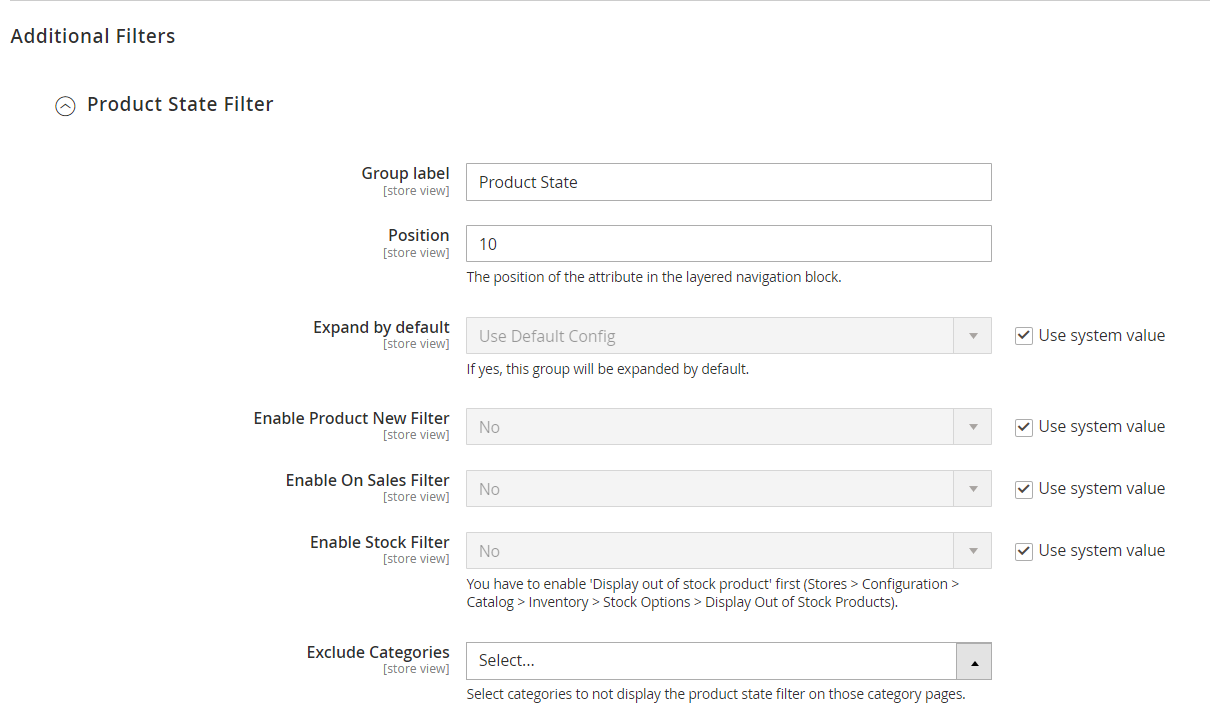
Task: Toggle Use system value for Product New Filter
Action: [x=1024, y=427]
